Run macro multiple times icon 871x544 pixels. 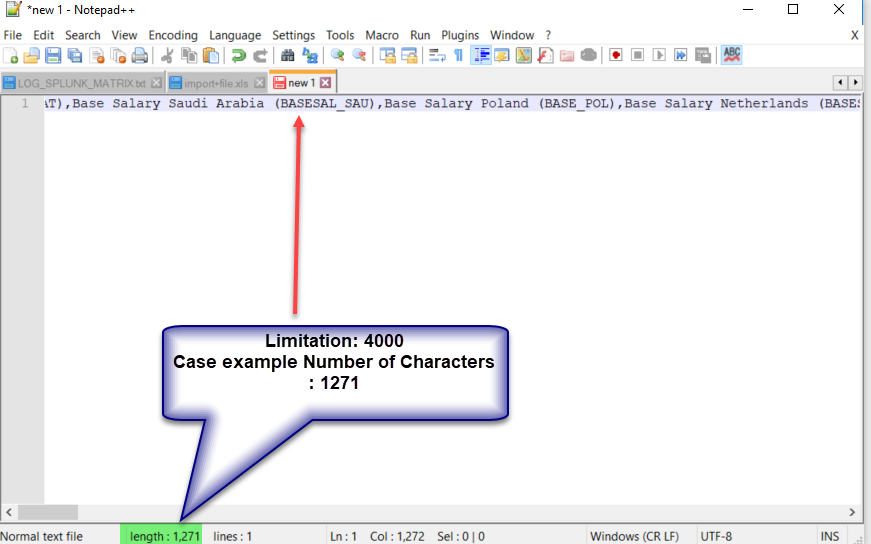(680, 55)
